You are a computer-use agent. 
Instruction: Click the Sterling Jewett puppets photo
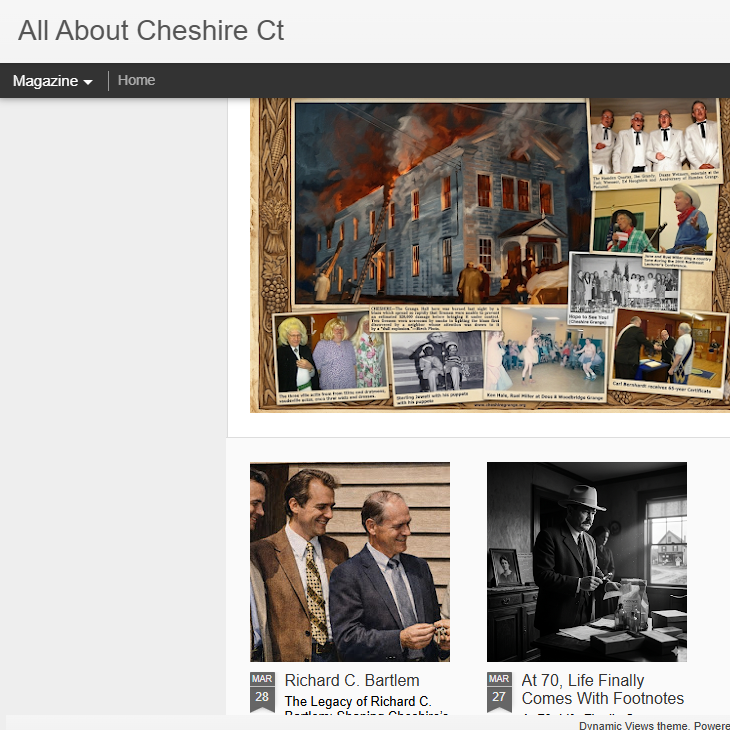tap(437, 367)
